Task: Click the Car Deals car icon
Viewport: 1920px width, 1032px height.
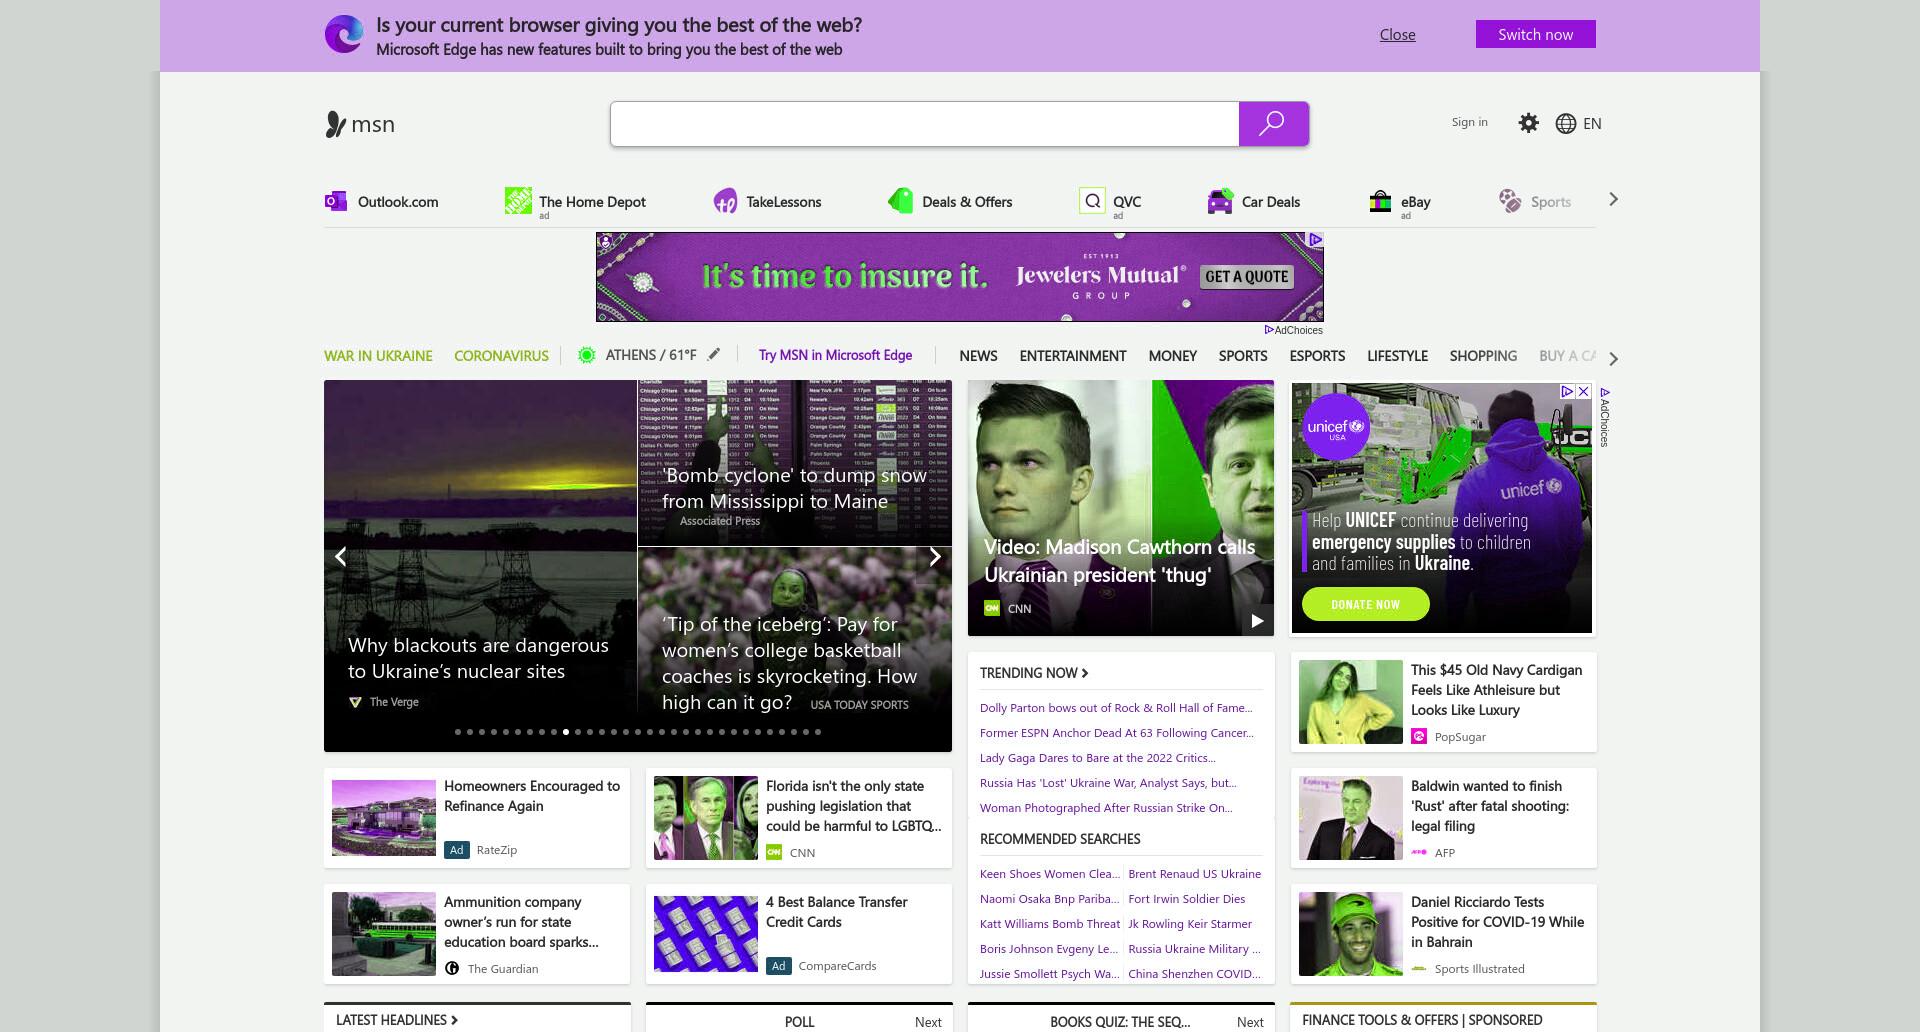Action: point(1220,201)
